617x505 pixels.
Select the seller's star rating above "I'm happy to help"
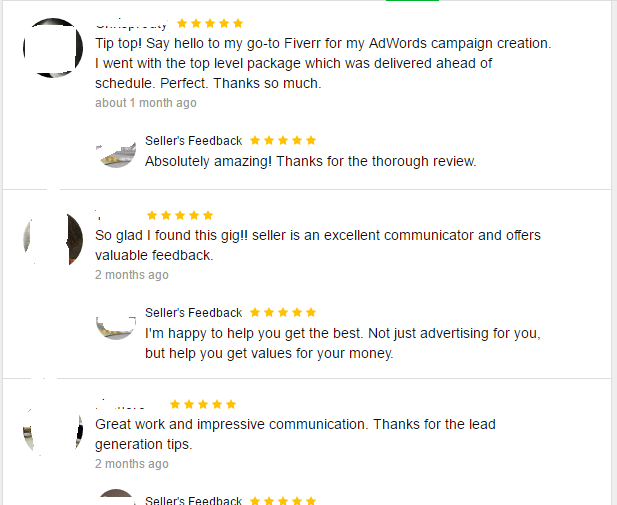283,313
